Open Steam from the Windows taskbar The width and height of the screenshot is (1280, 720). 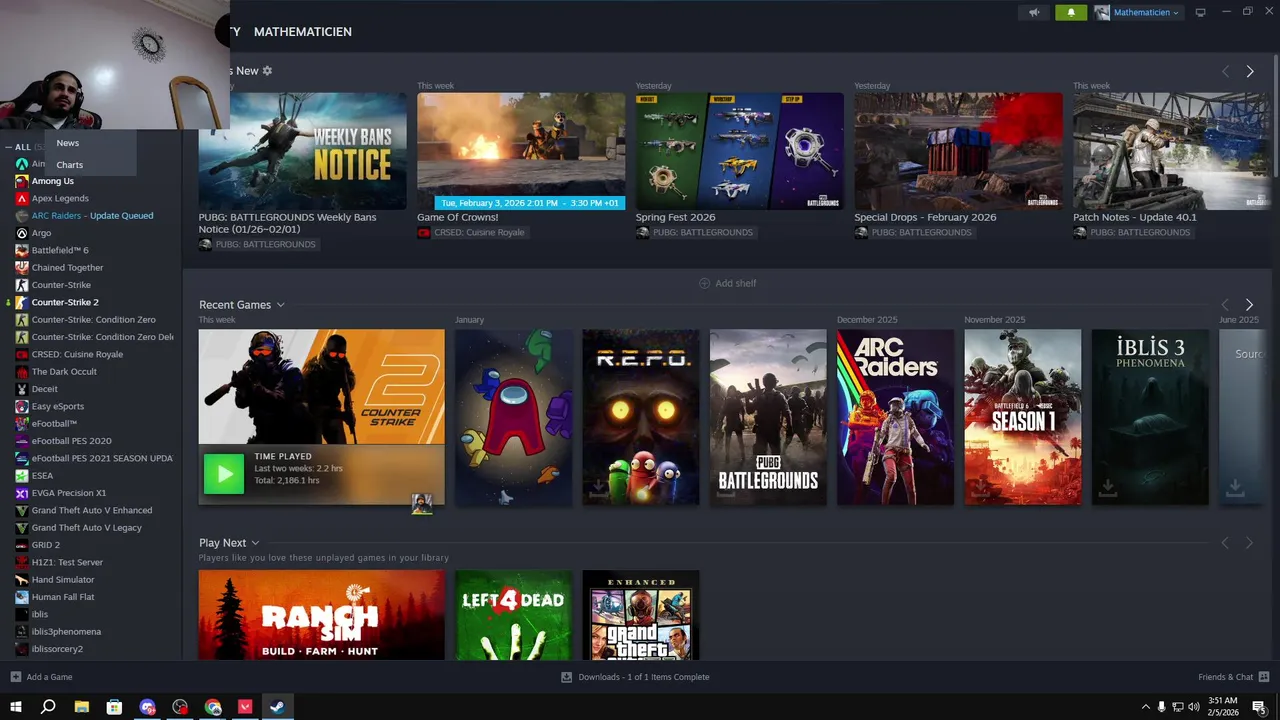click(x=278, y=707)
